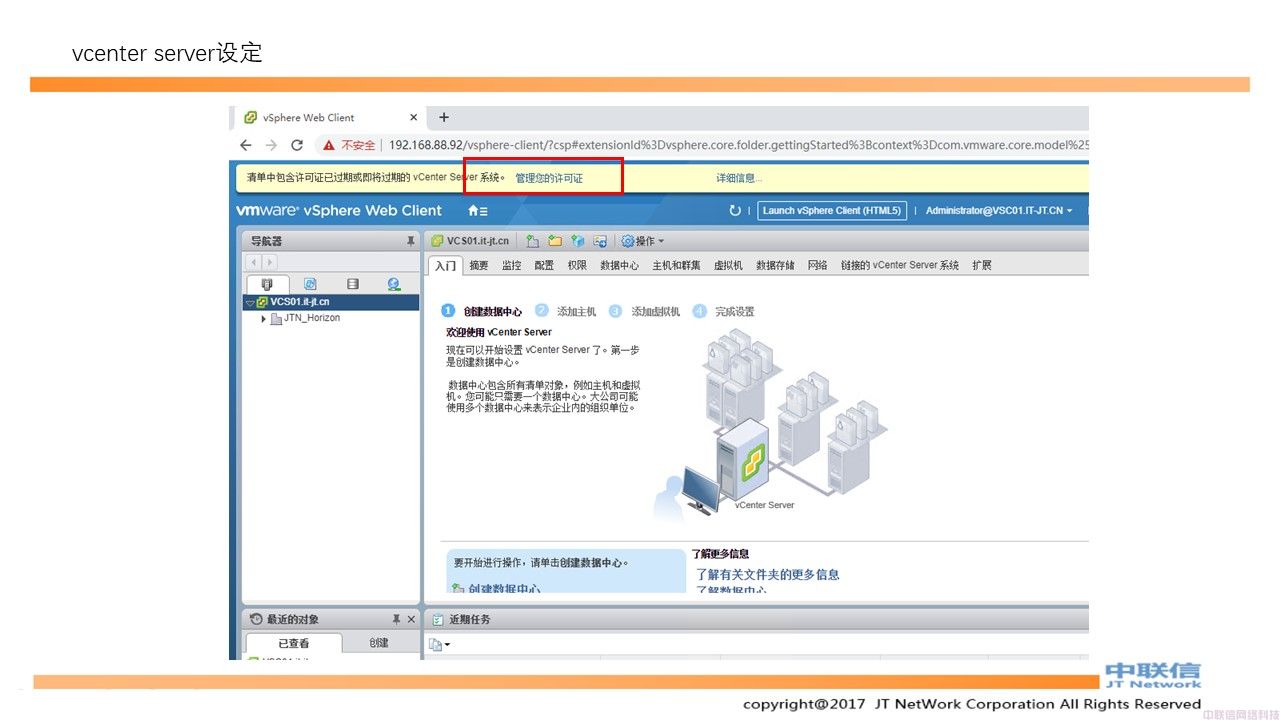Switch to the 主机和群集 tab
This screenshot has width=1280, height=720.
click(676, 265)
